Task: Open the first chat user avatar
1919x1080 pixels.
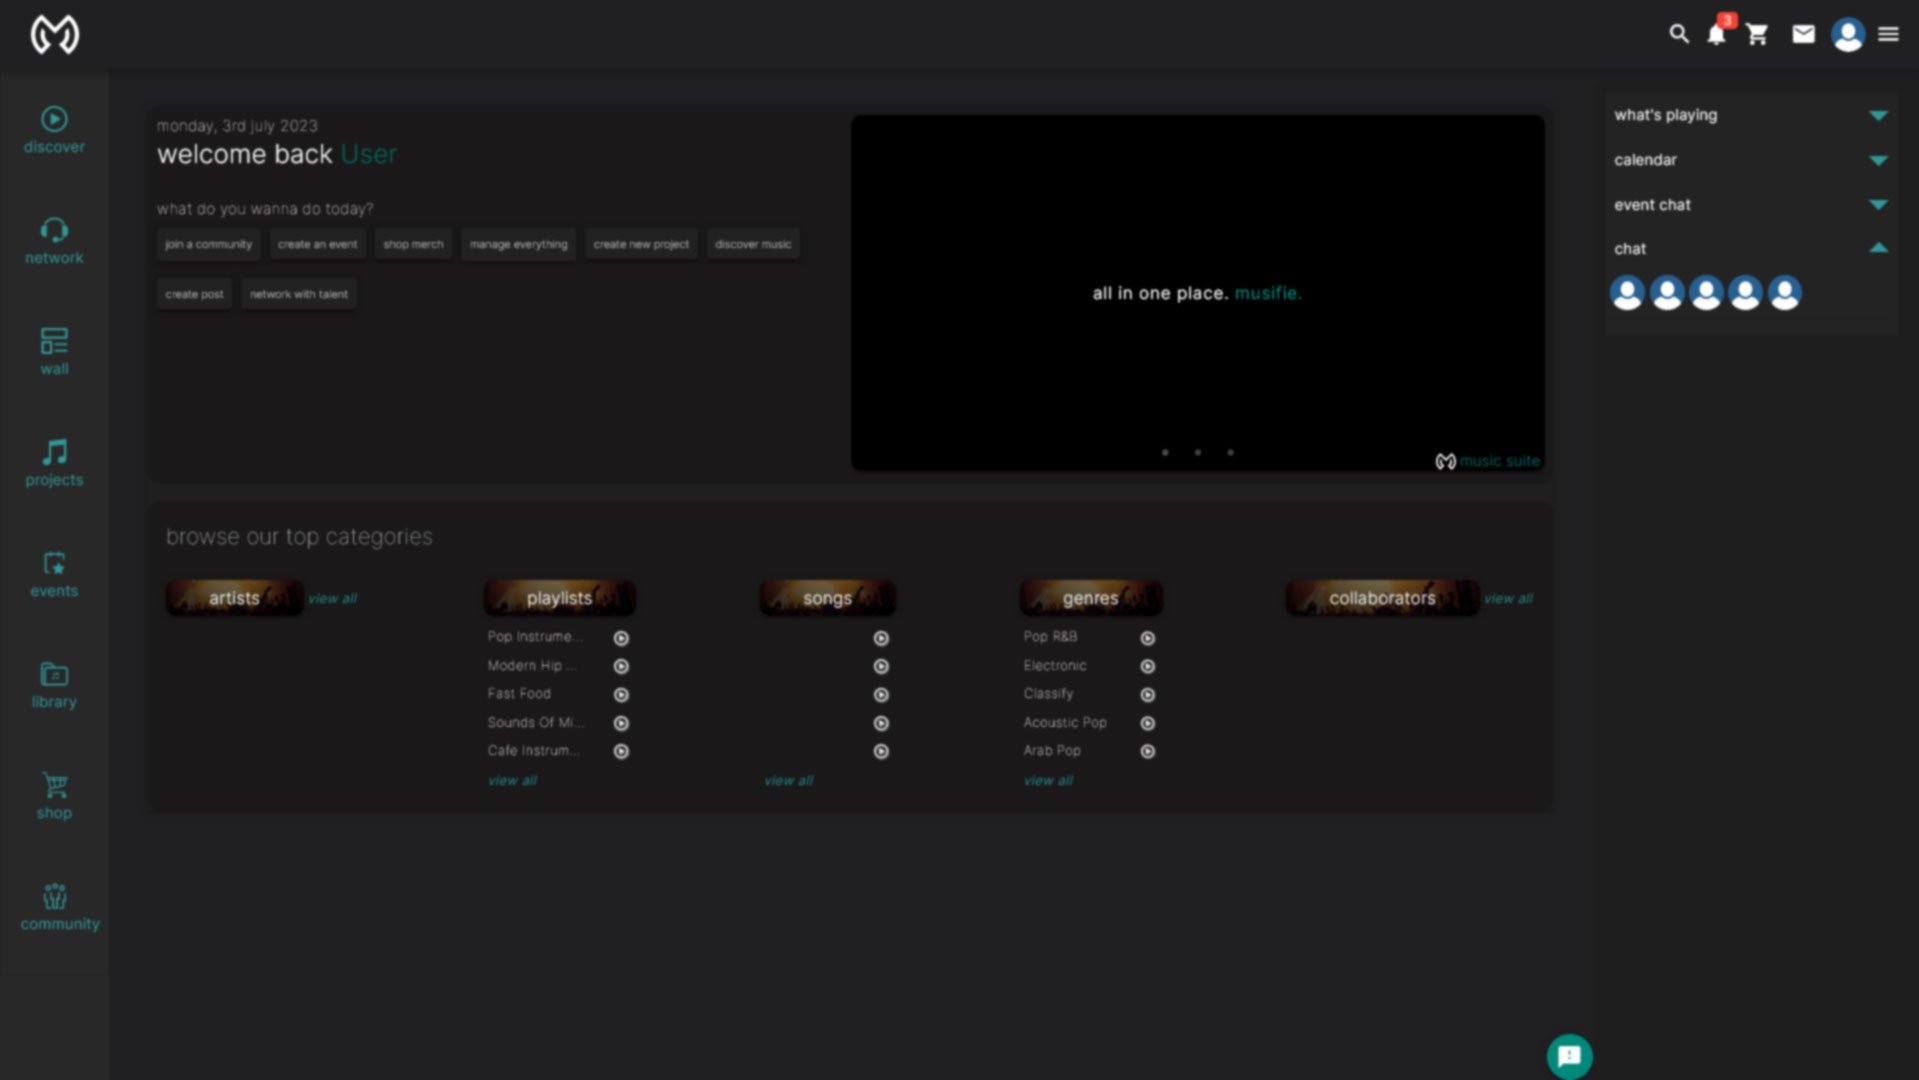Action: coord(1627,293)
